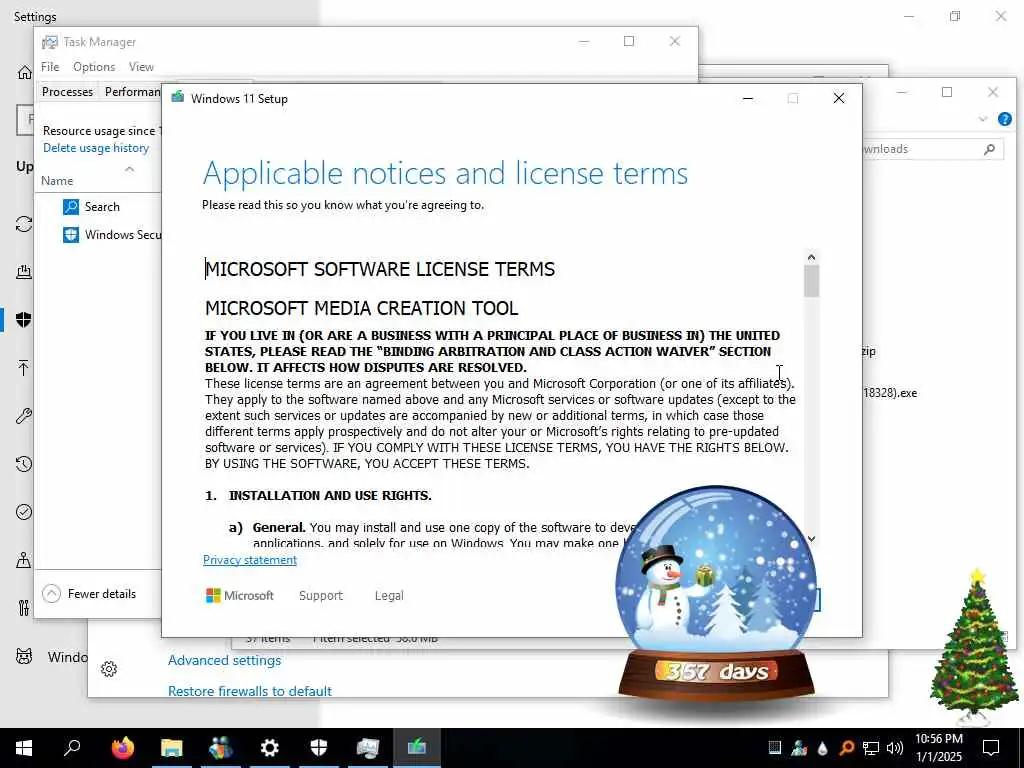1024x768 pixels.
Task: Open volume control in system tray
Action: 895,748
